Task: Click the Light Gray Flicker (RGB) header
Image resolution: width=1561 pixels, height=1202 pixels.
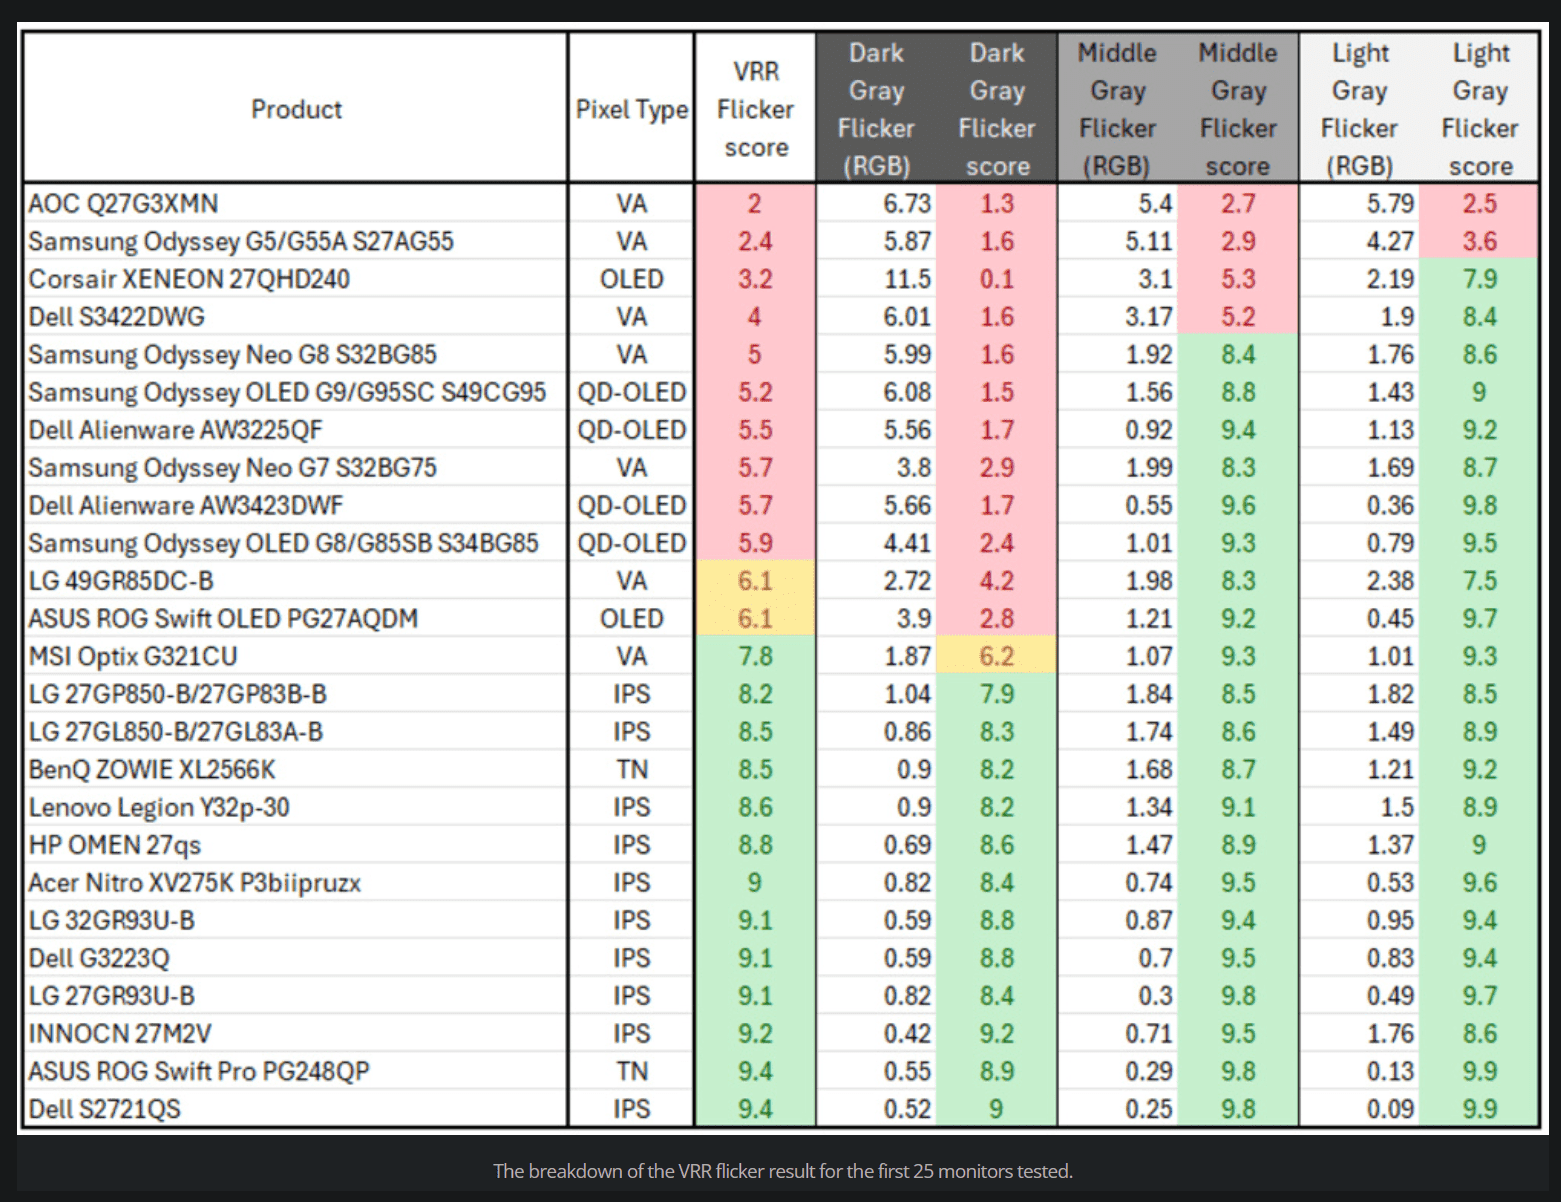Action: click(1359, 109)
